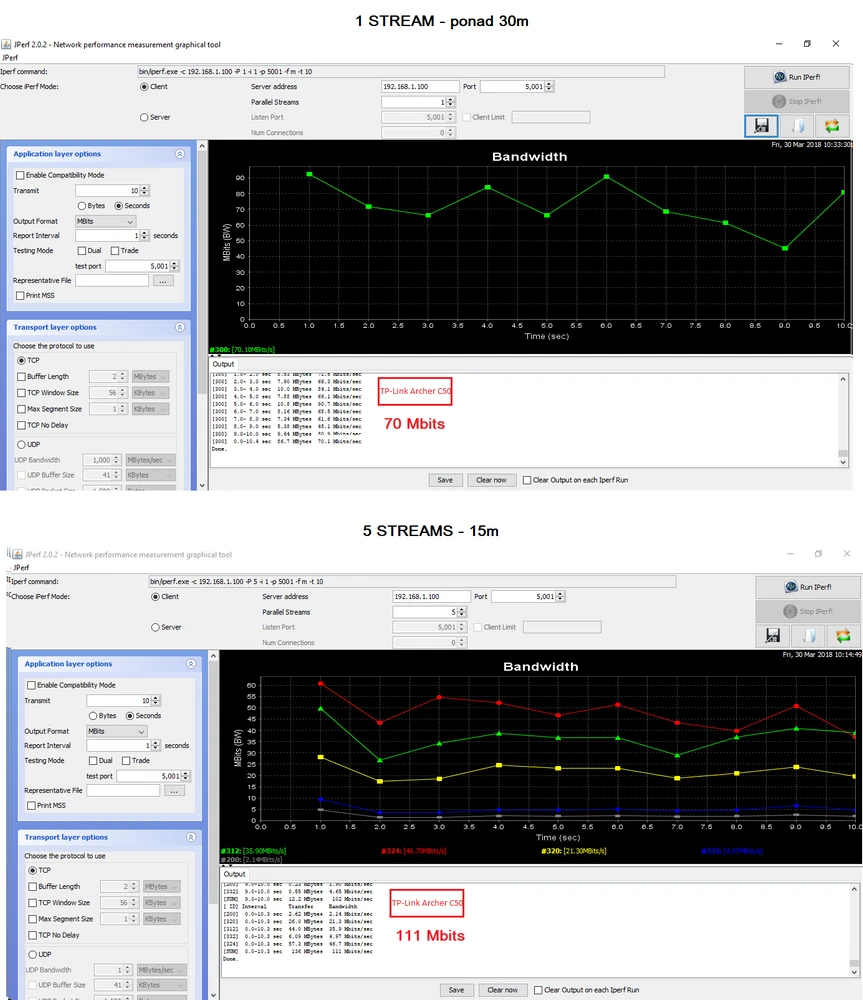
Task: Select Server mode radio button in top window
Action: [x=145, y=117]
